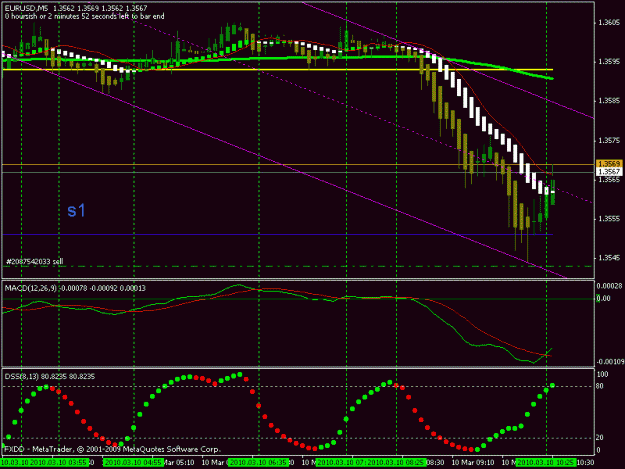The width and height of the screenshot is (625, 469).
Task: Click the Mar 05:10 time axis label
Action: tap(179, 462)
